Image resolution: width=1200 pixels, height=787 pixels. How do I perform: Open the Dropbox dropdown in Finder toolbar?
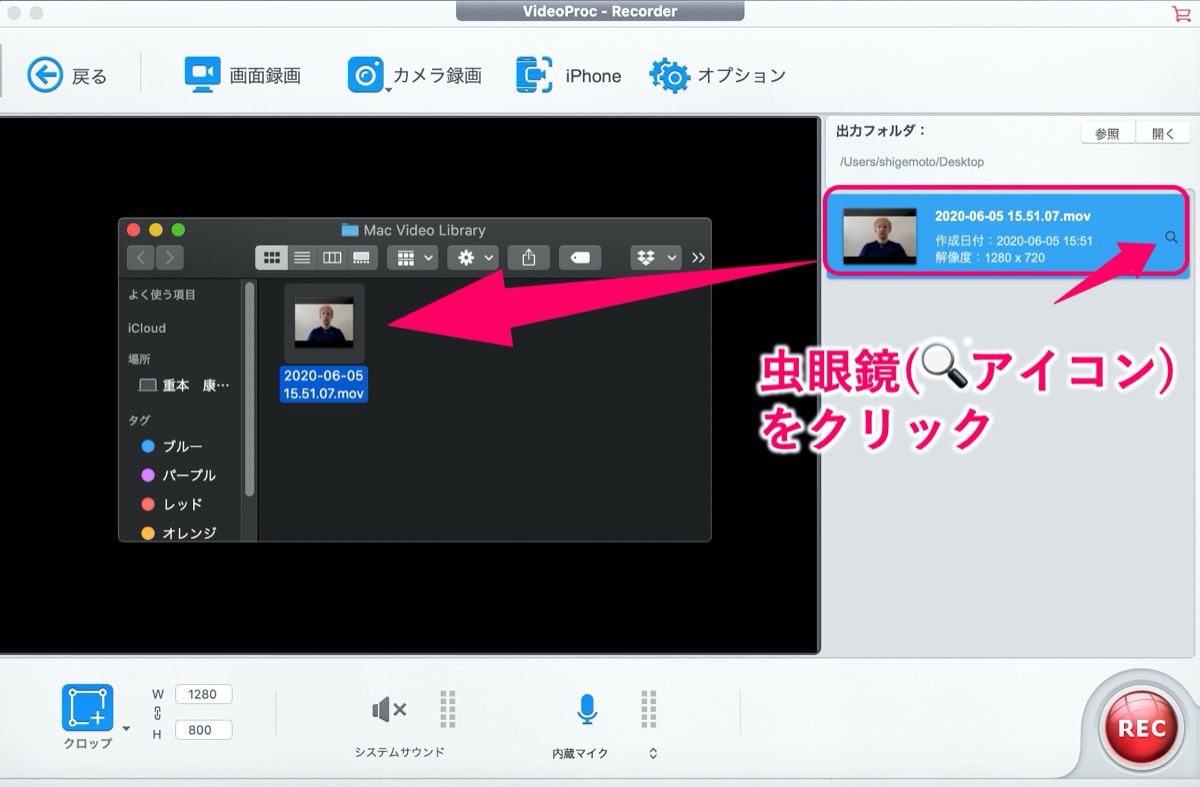[656, 258]
